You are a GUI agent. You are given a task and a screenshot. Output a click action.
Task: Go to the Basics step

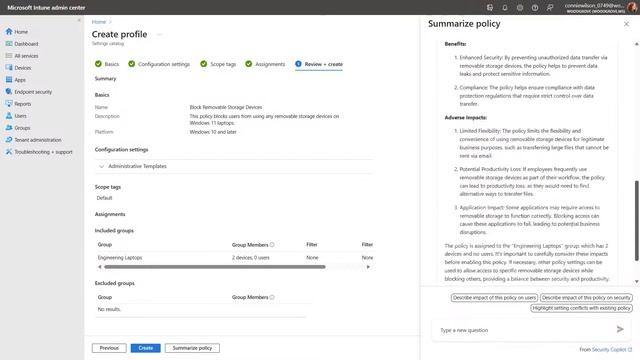tap(107, 64)
